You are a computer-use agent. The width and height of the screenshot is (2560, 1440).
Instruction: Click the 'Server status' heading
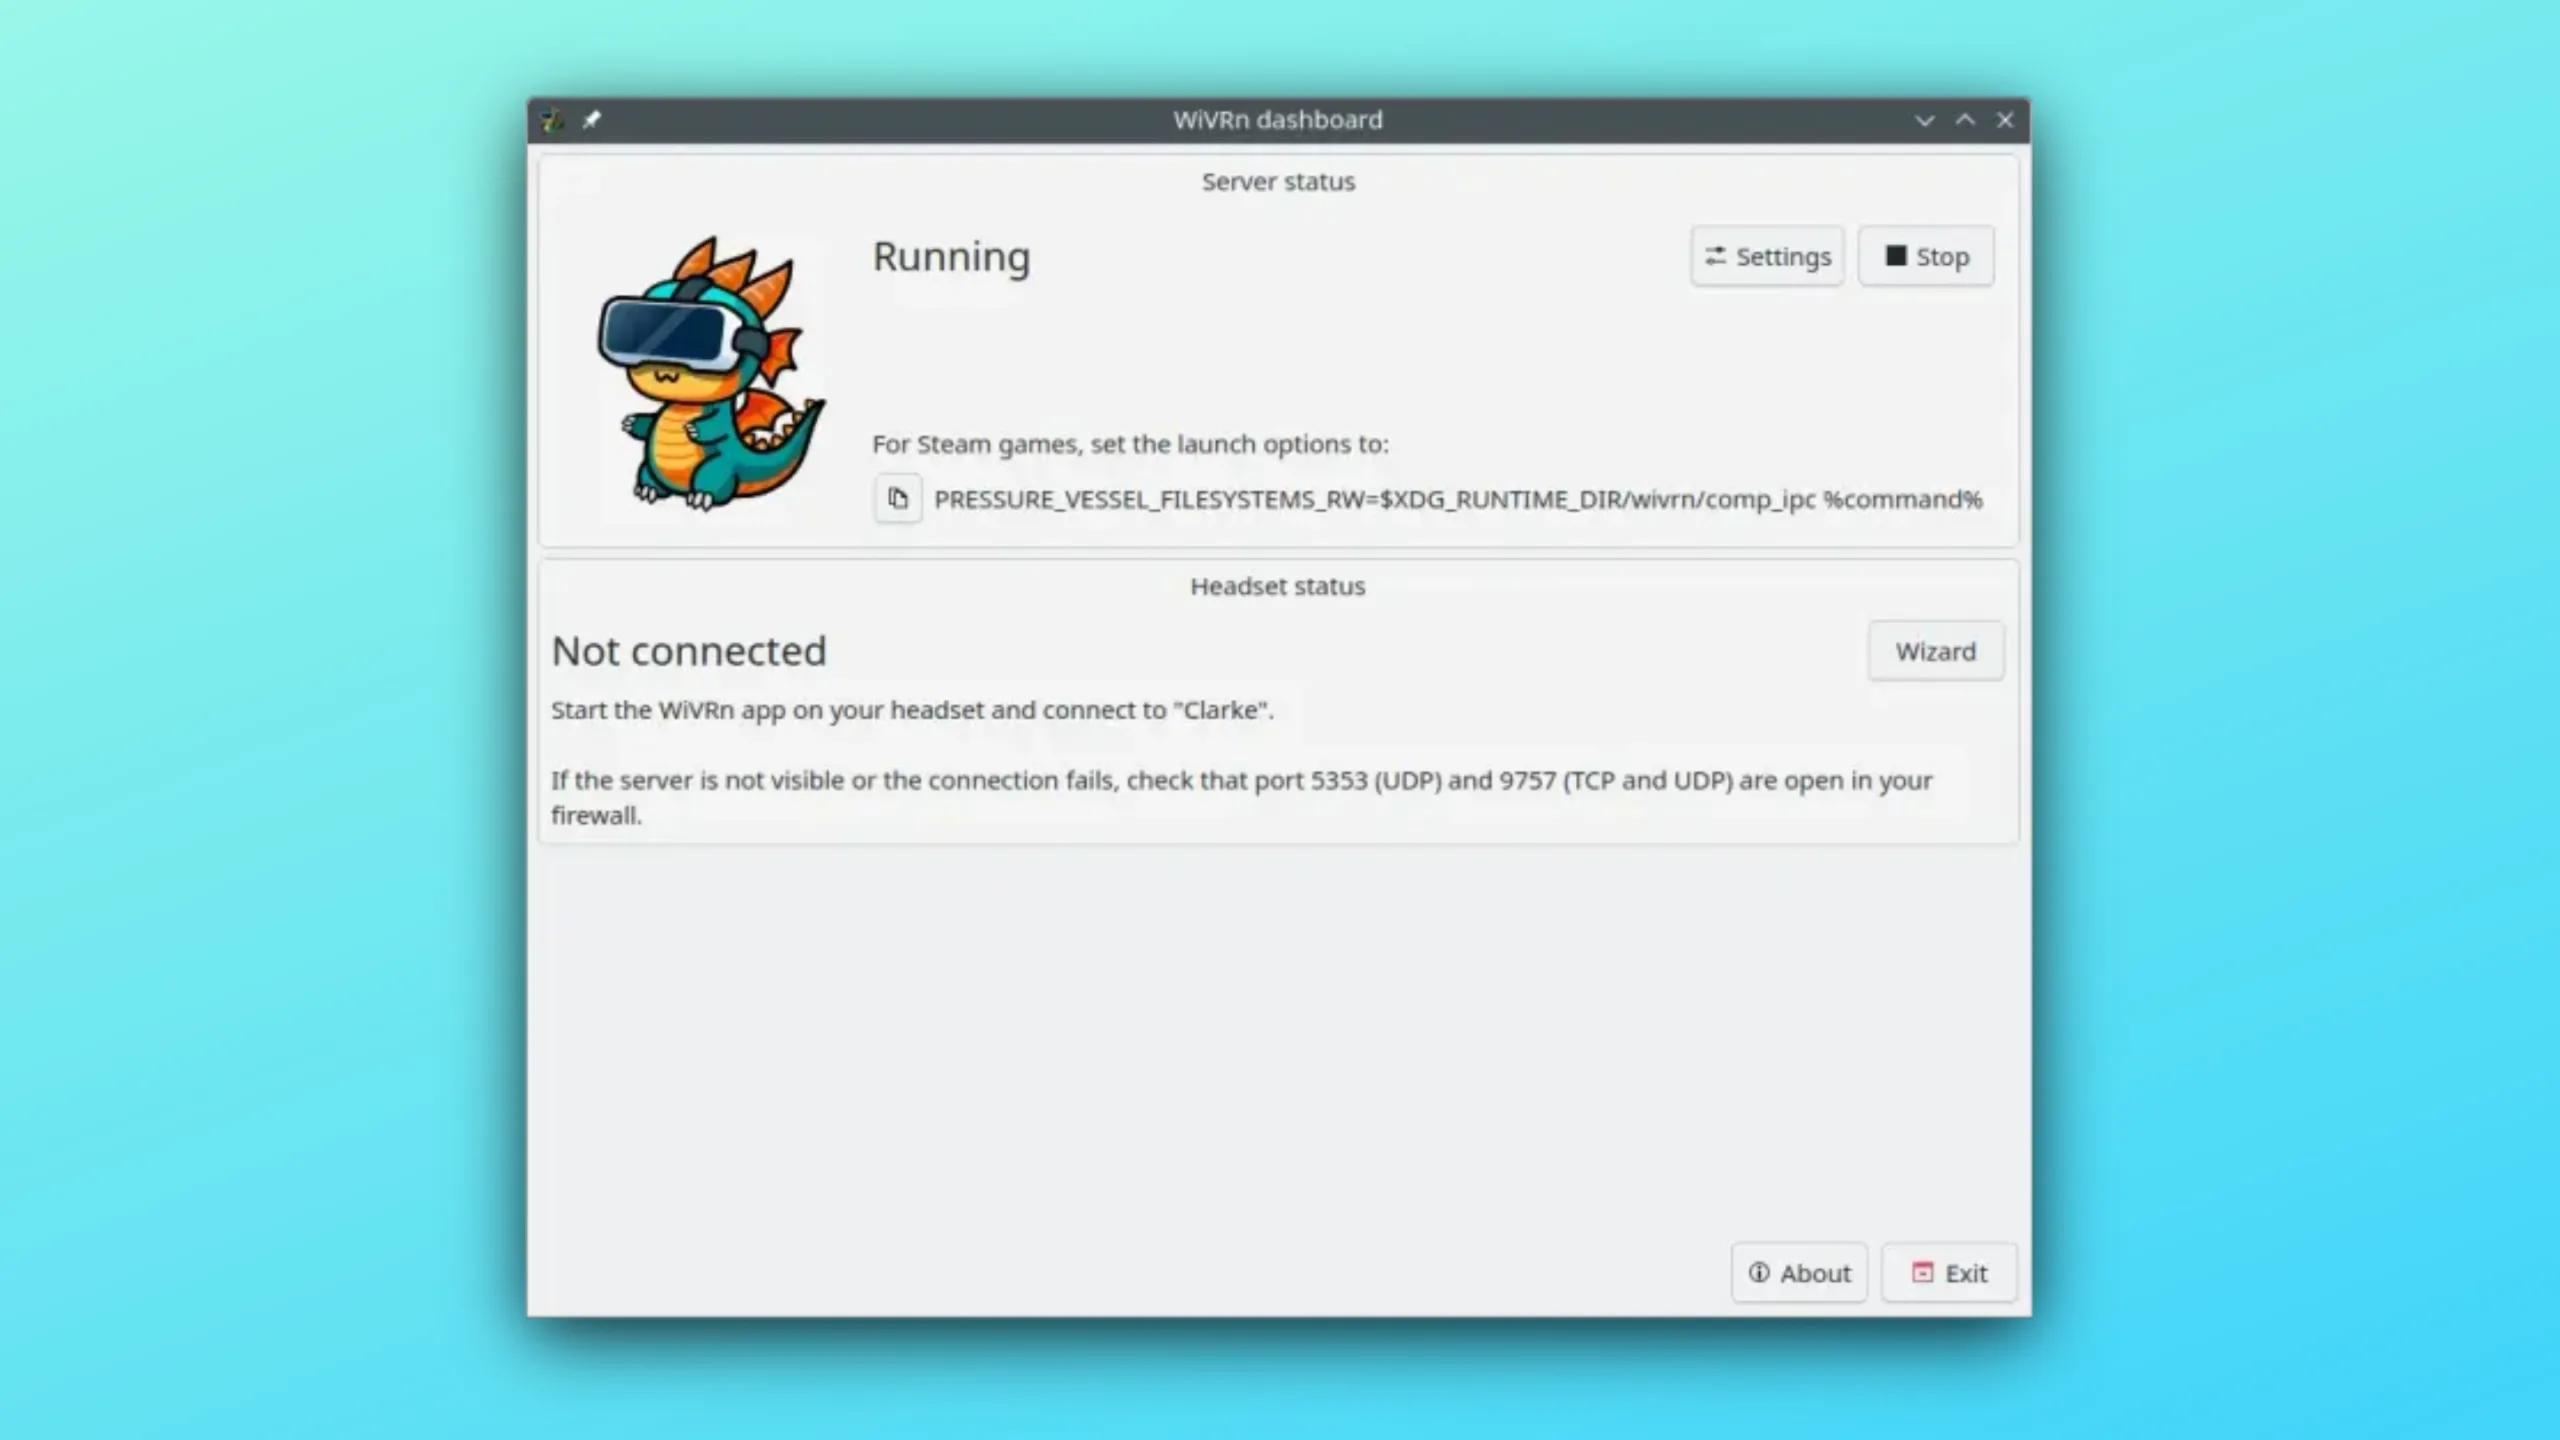coord(1278,182)
